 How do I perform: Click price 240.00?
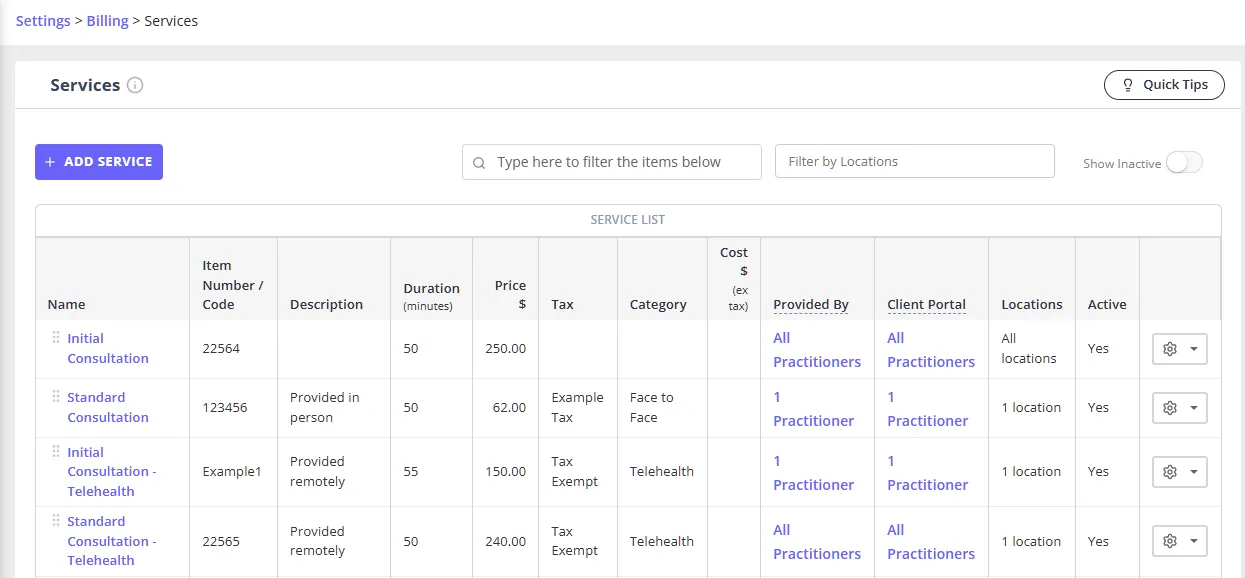click(506, 541)
